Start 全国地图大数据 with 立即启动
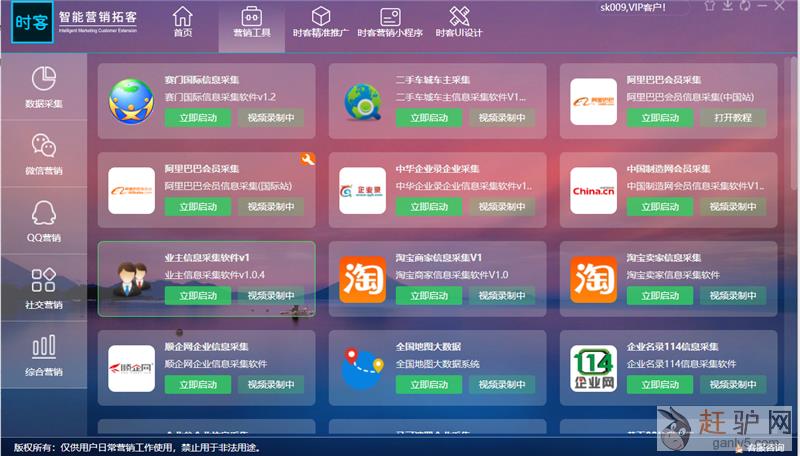 click(429, 385)
